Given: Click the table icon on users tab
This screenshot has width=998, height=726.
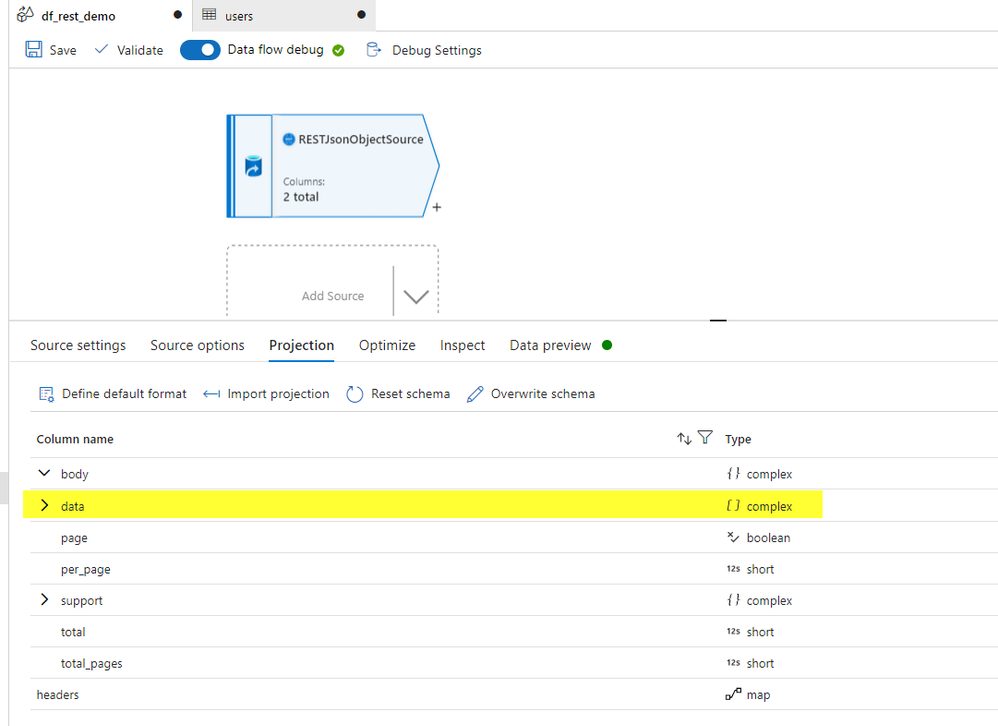Looking at the screenshot, I should 209,15.
